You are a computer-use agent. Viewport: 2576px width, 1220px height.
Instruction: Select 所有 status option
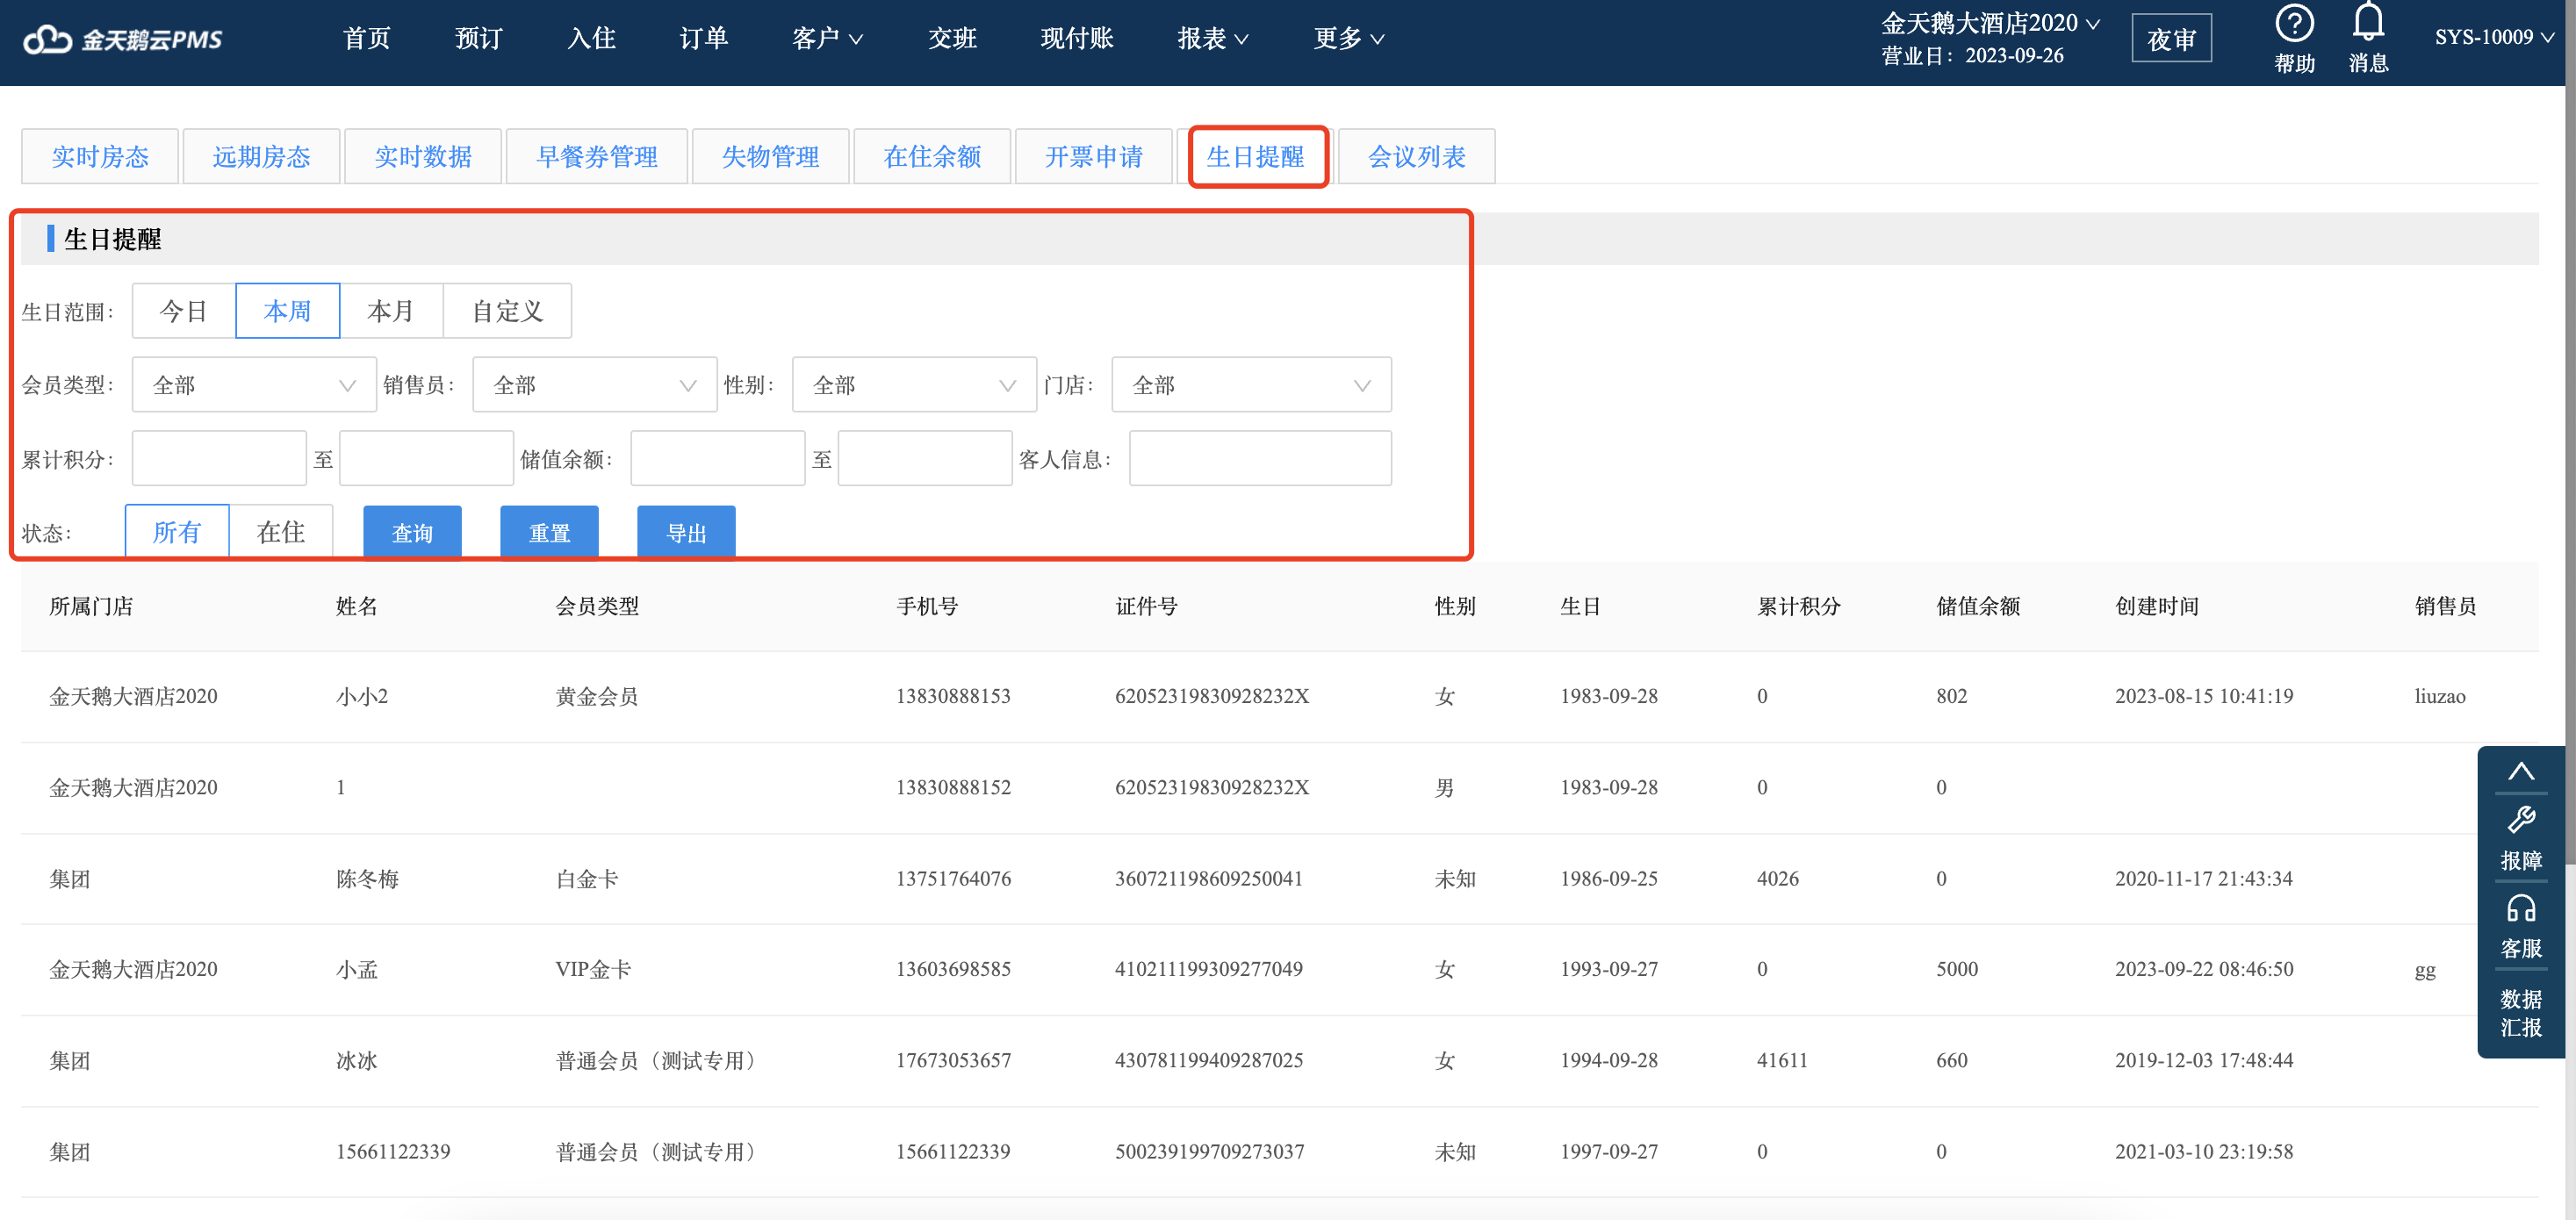177,532
